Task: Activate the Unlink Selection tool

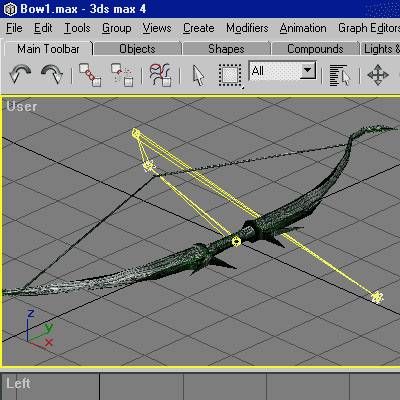Action: pyautogui.click(x=122, y=75)
